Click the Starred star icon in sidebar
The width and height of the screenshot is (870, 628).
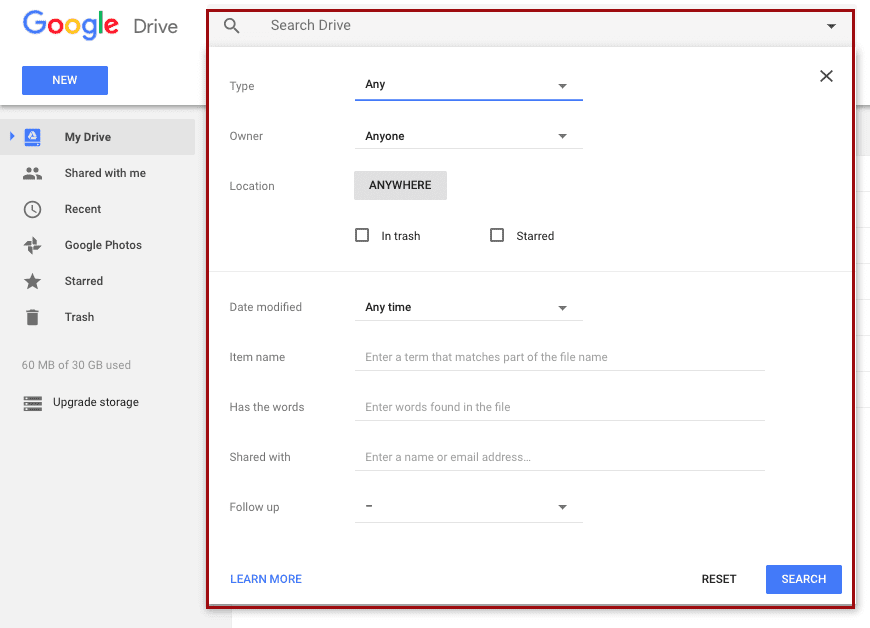(x=32, y=281)
